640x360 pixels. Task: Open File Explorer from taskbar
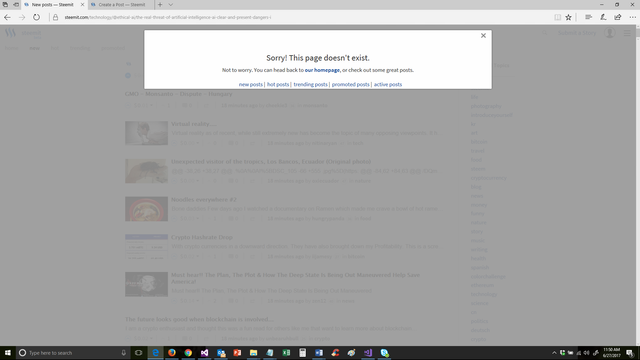coord(253,353)
